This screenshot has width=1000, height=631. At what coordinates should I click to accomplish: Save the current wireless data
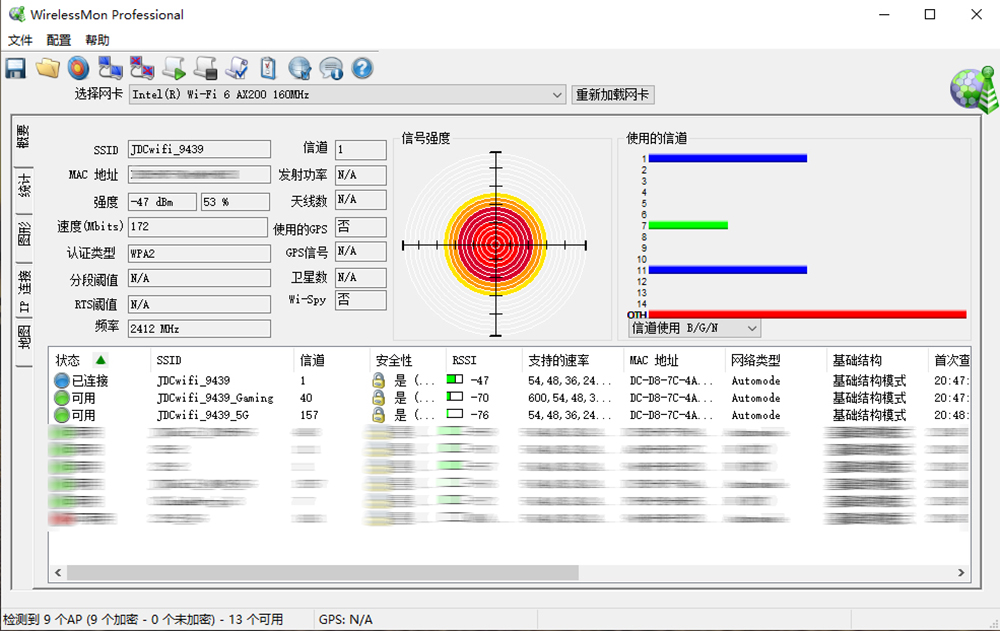pyautogui.click(x=14, y=67)
